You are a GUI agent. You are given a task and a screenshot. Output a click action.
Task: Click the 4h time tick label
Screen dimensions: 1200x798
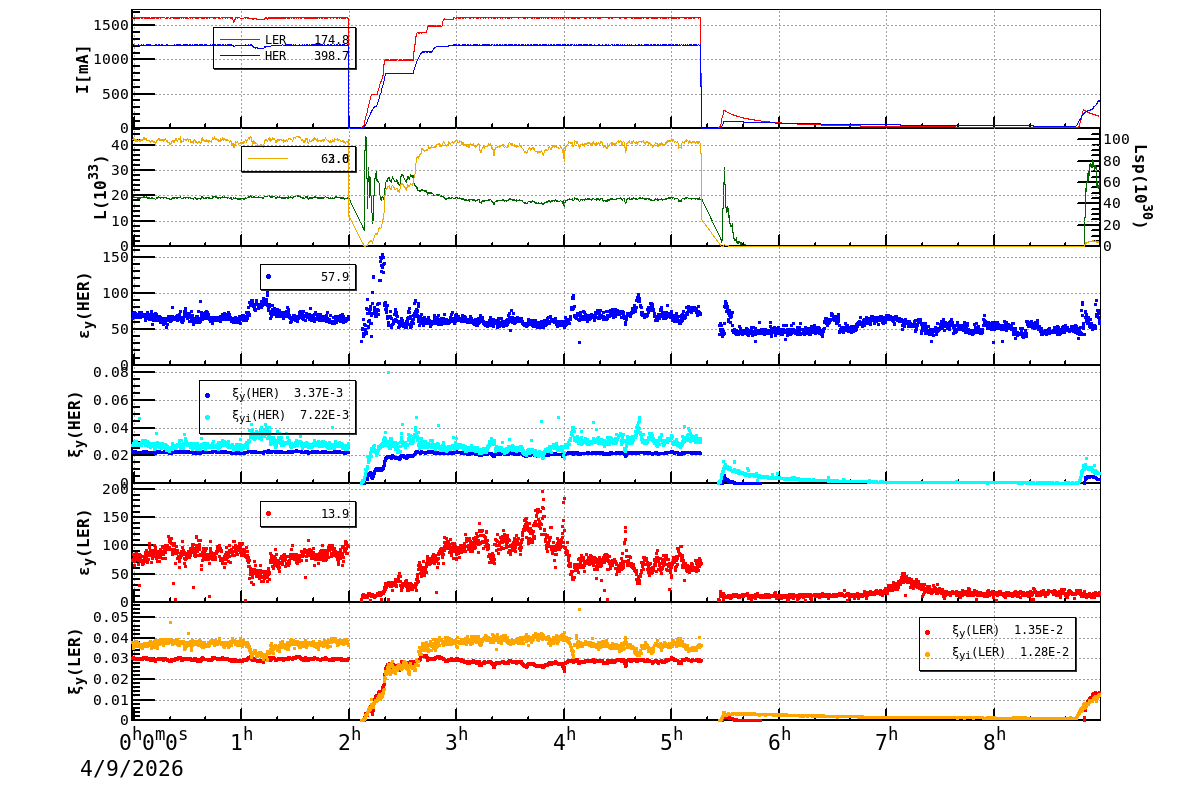pos(564,741)
